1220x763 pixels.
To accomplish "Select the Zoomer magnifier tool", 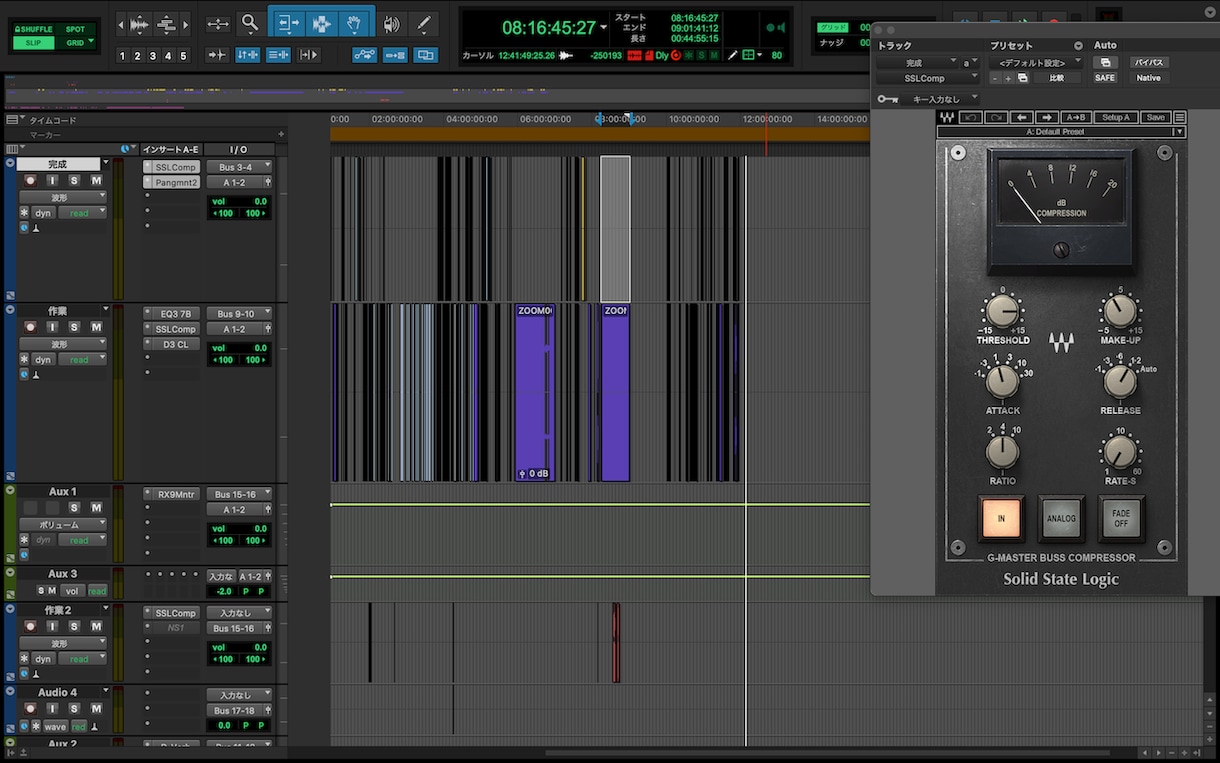I will (x=250, y=23).
